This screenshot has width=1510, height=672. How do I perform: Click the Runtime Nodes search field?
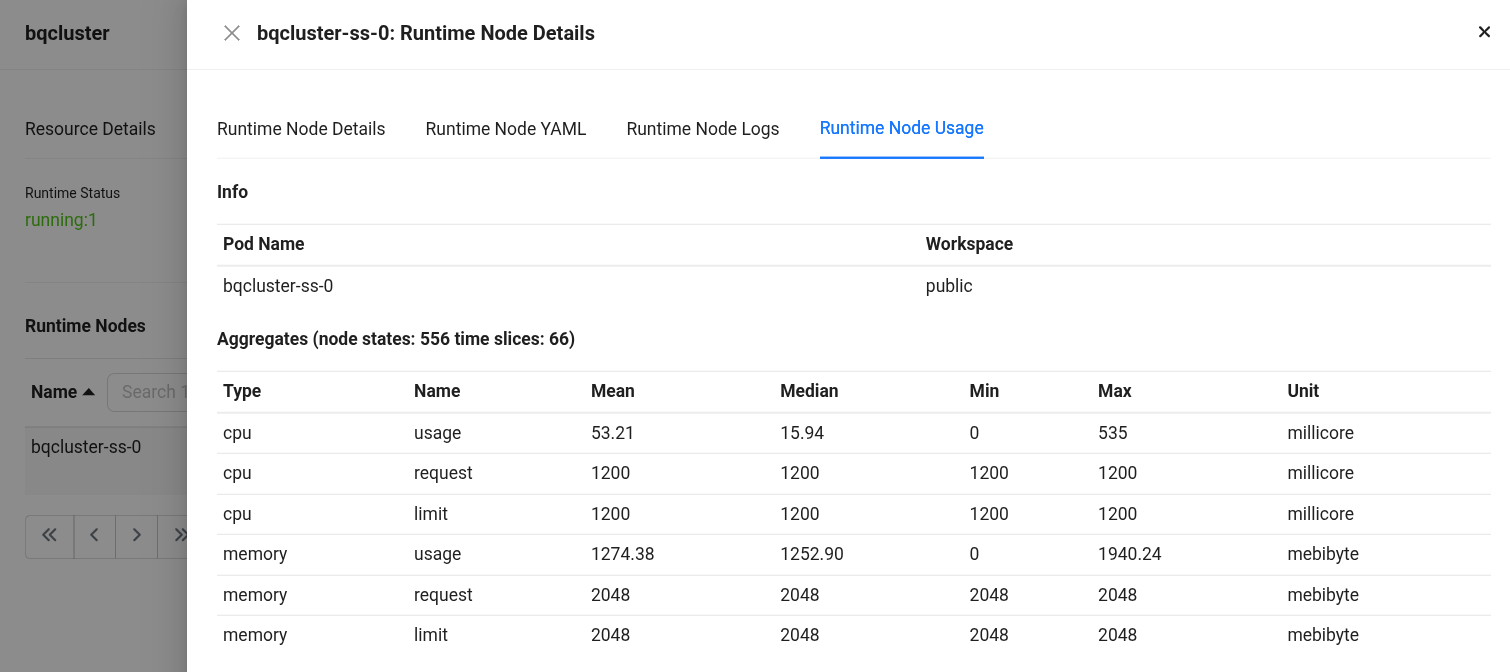(150, 392)
